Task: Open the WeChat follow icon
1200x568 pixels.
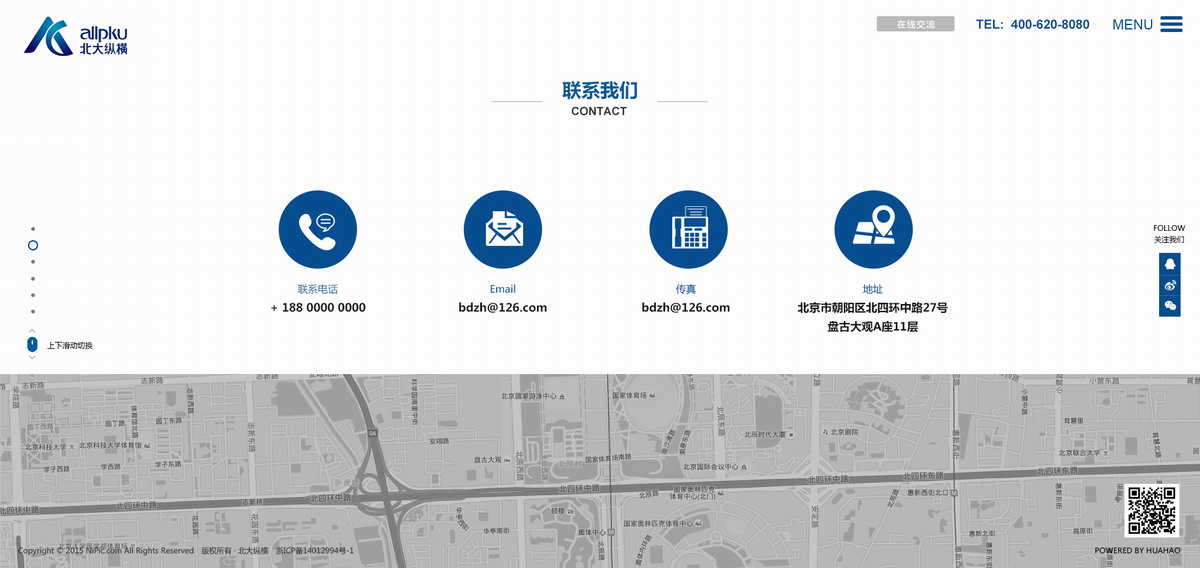Action: click(x=1169, y=306)
